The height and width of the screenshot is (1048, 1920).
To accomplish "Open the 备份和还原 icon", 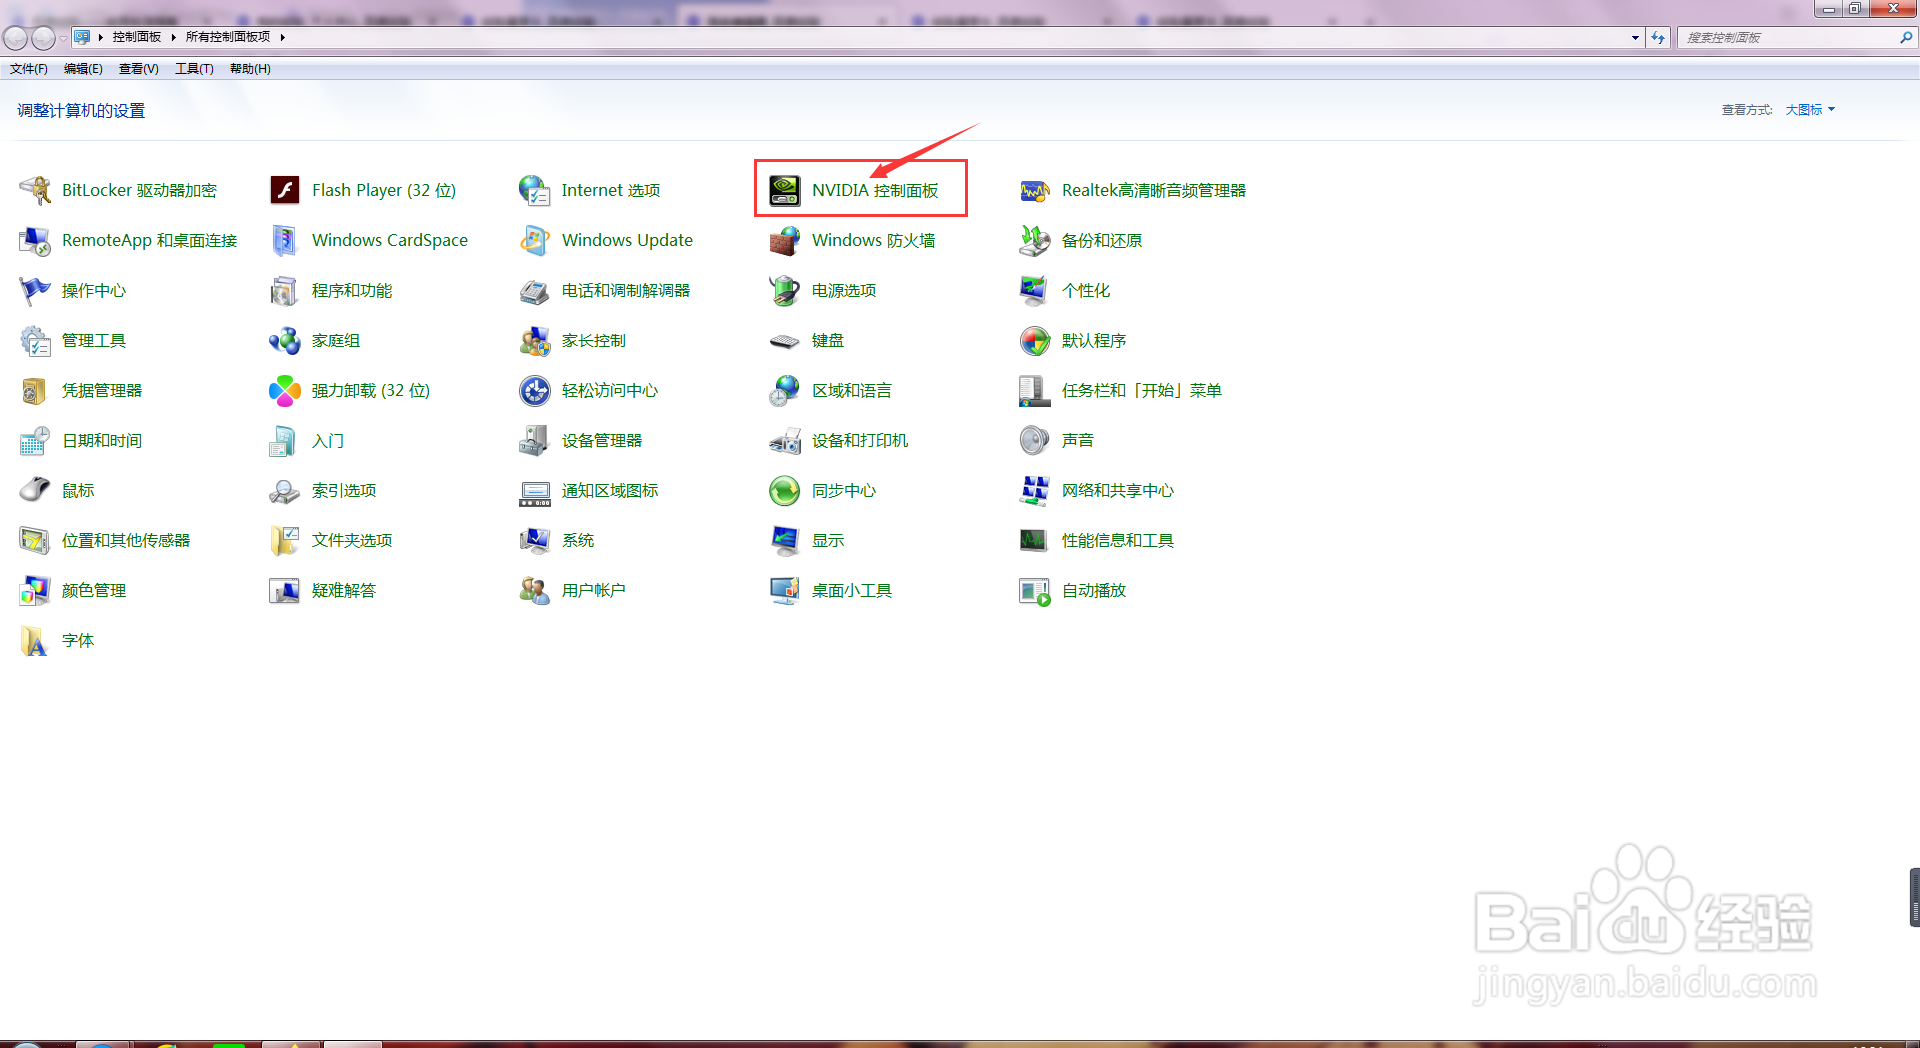I will pyautogui.click(x=1035, y=240).
